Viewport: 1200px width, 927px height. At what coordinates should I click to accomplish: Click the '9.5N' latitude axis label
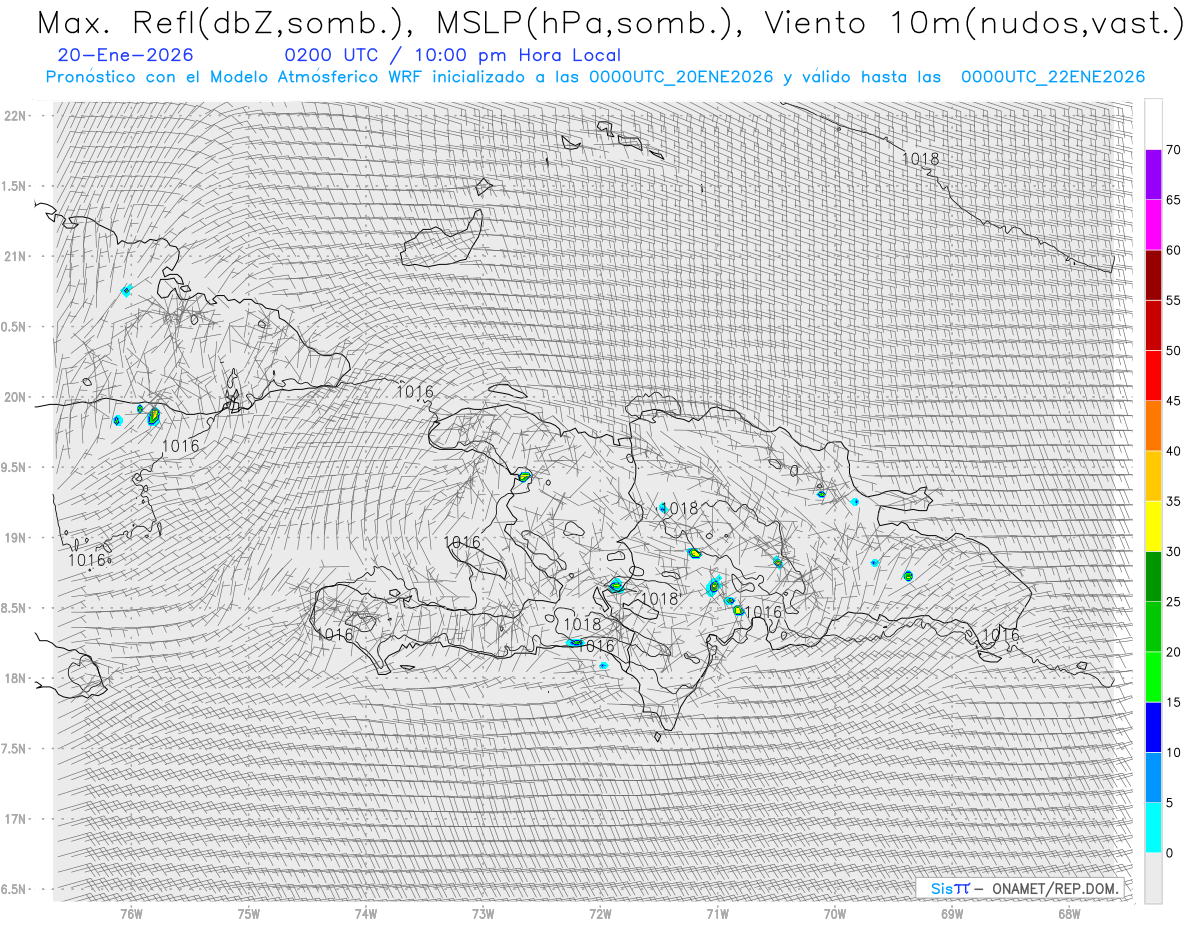[x=15, y=467]
